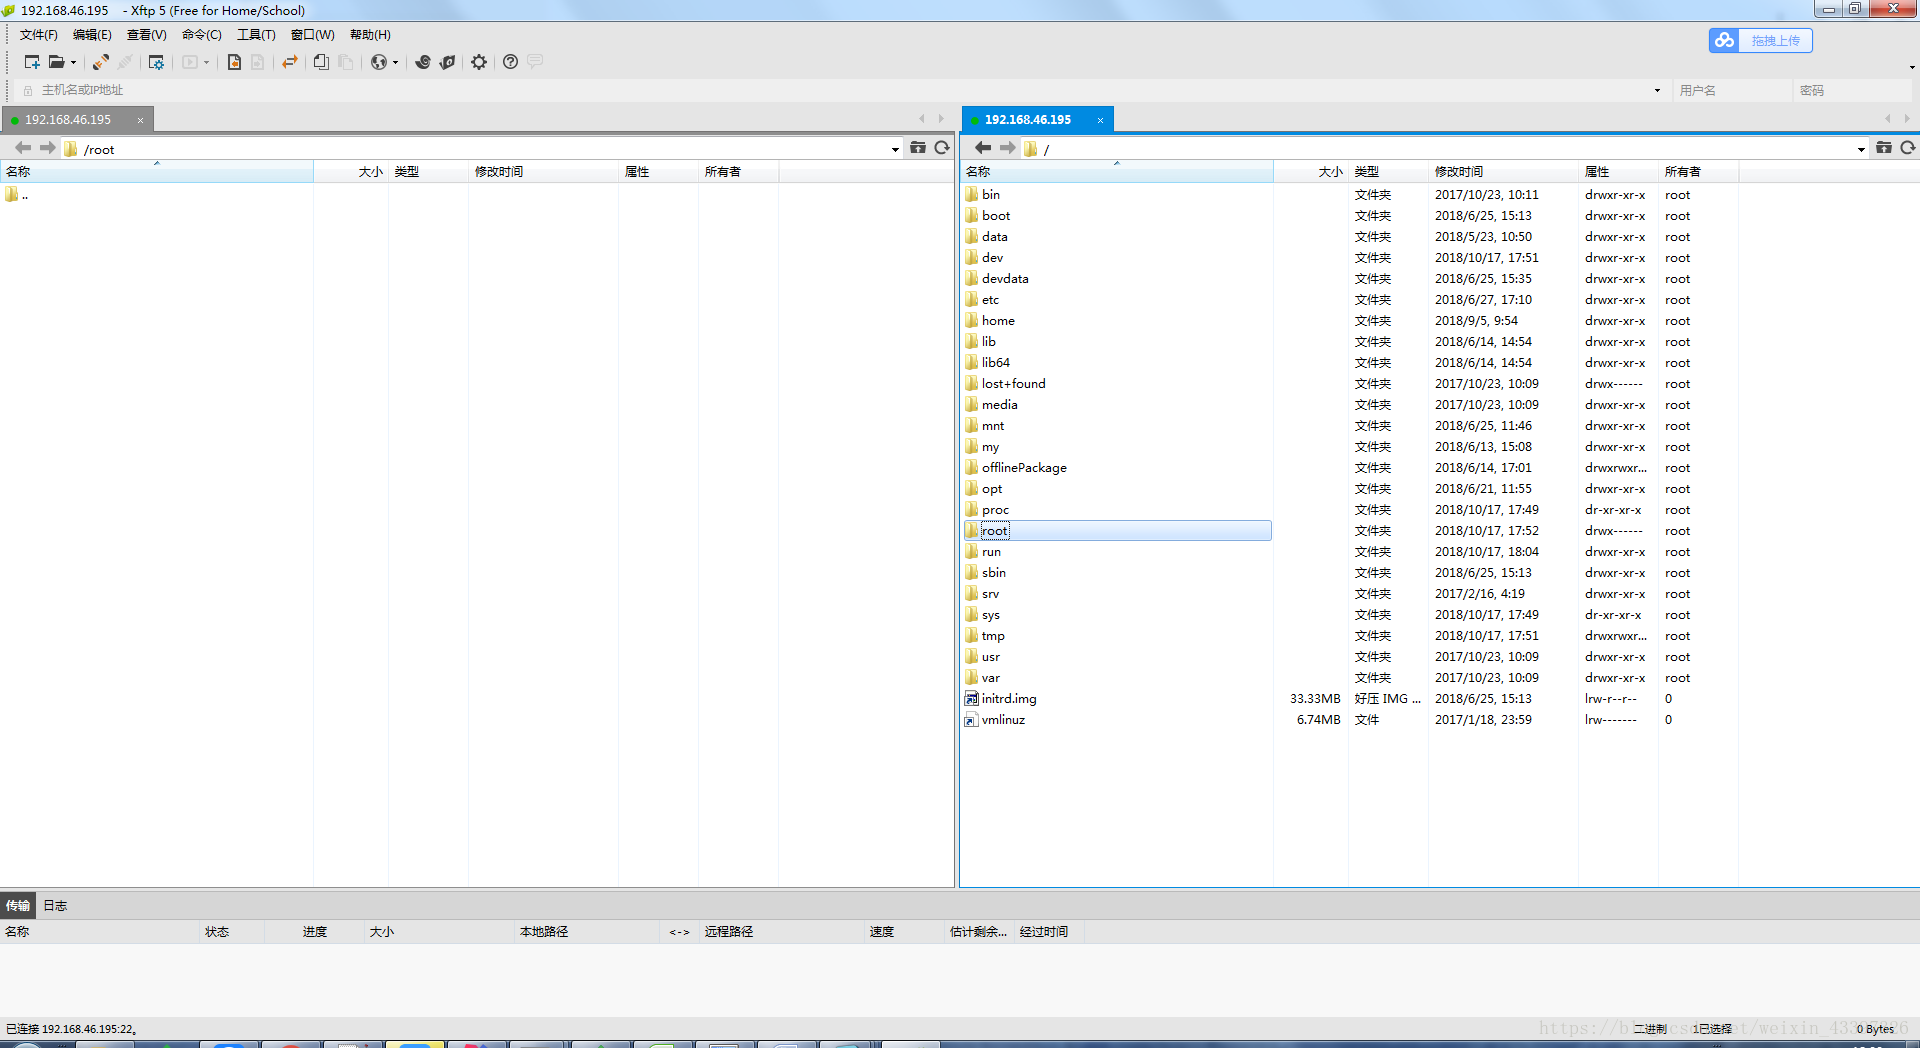Expand the left pane /root path dropdown
This screenshot has width=1920, height=1048.
click(x=895, y=149)
